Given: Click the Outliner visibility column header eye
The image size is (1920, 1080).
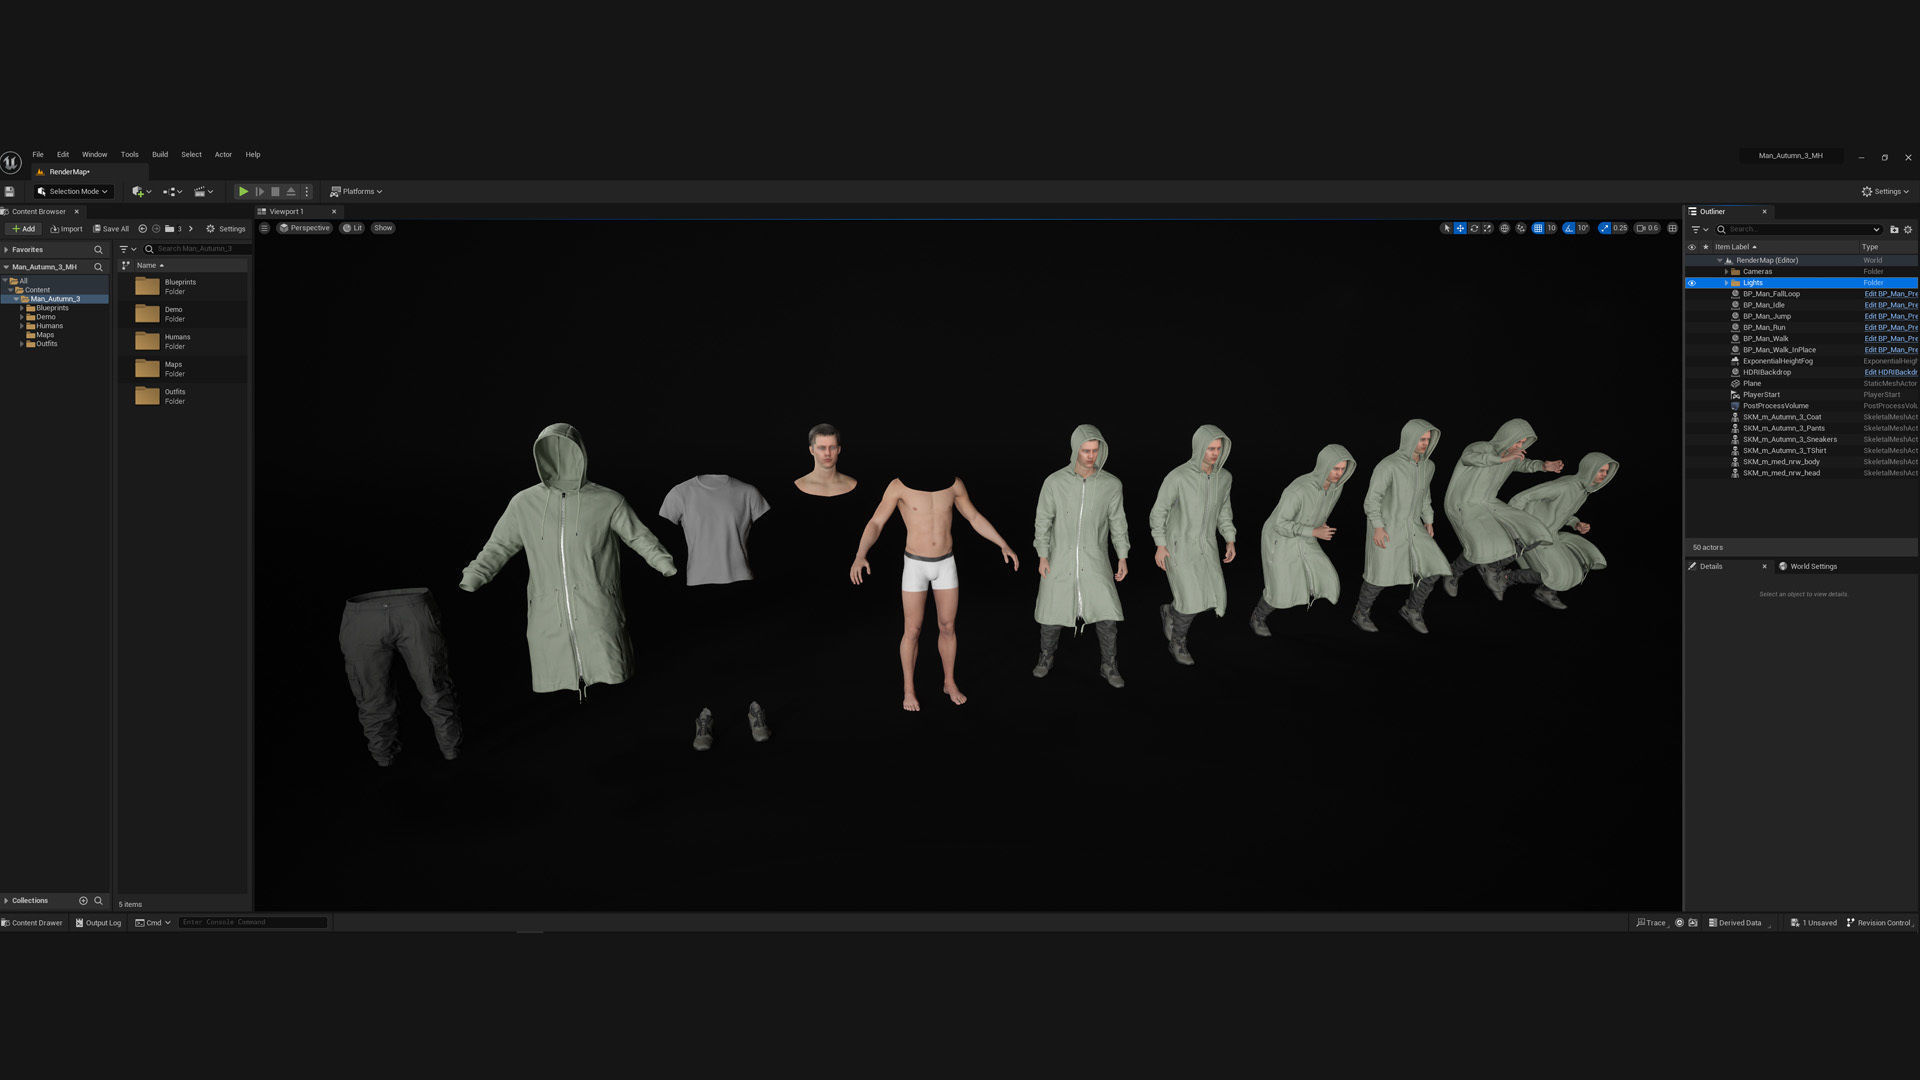Looking at the screenshot, I should (1692, 247).
